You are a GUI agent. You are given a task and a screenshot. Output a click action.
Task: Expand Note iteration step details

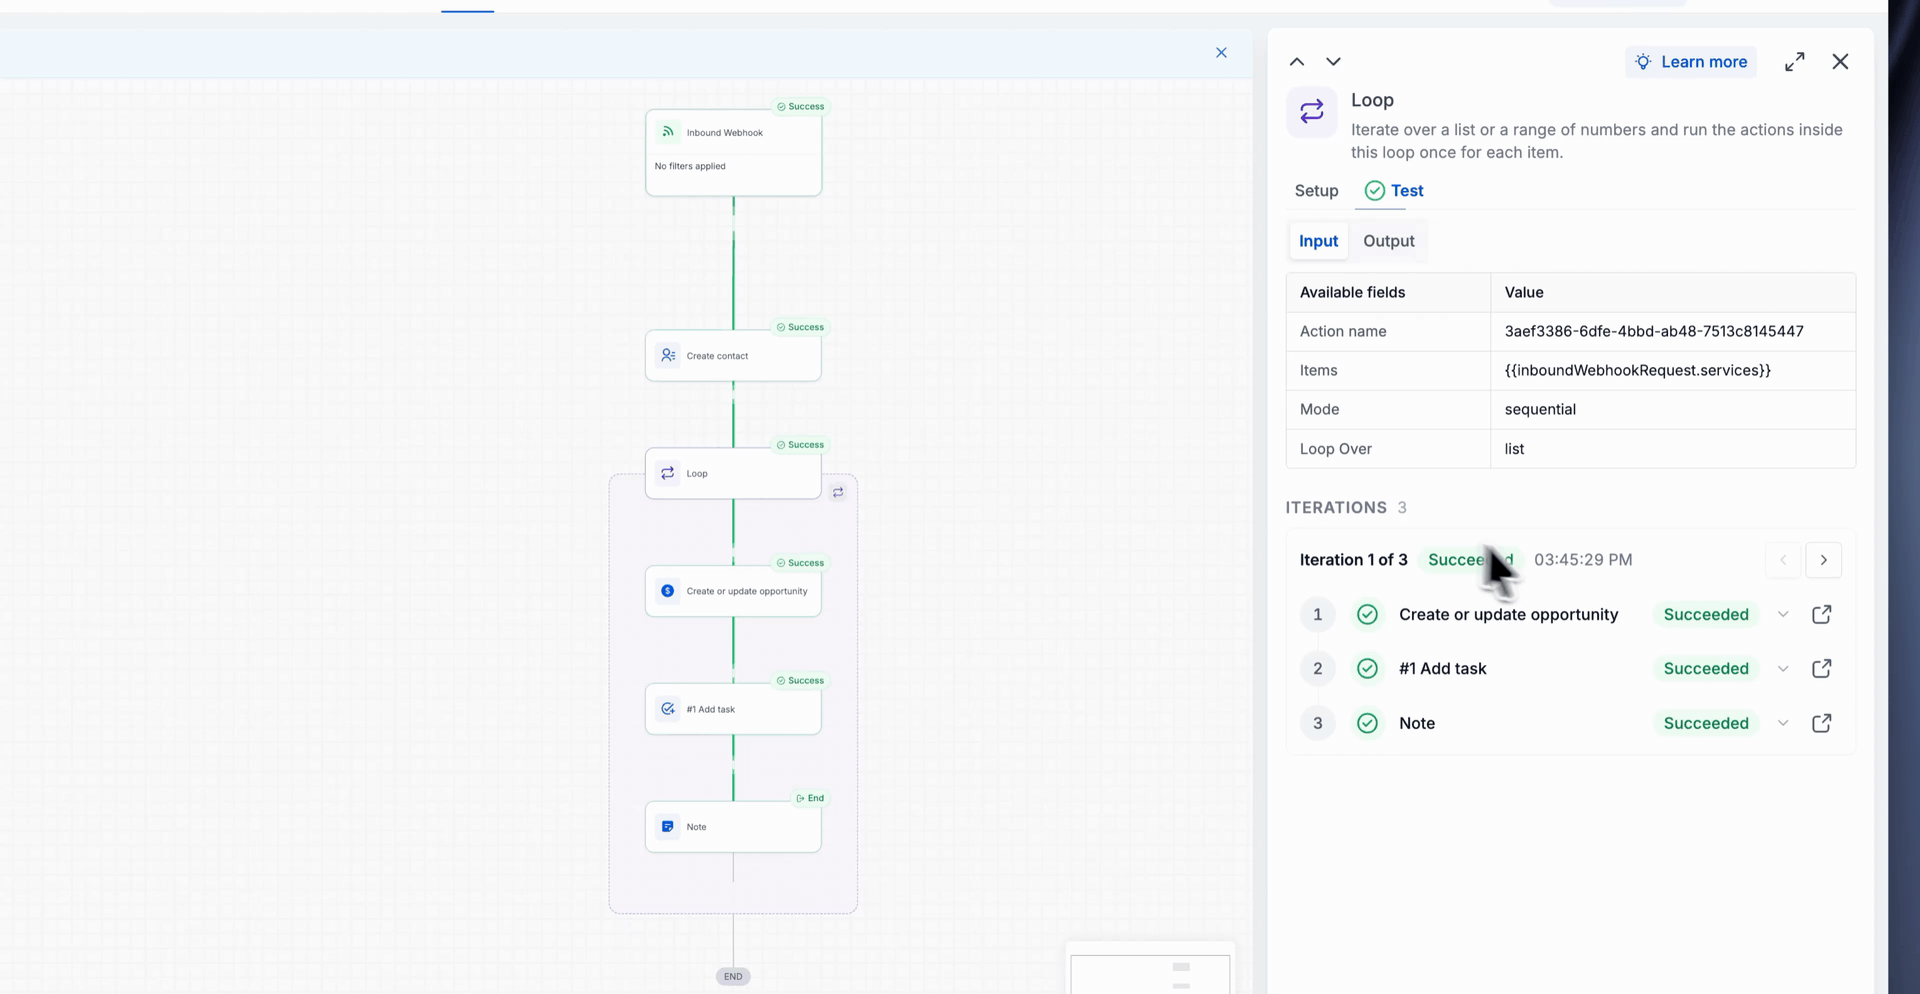coord(1783,723)
